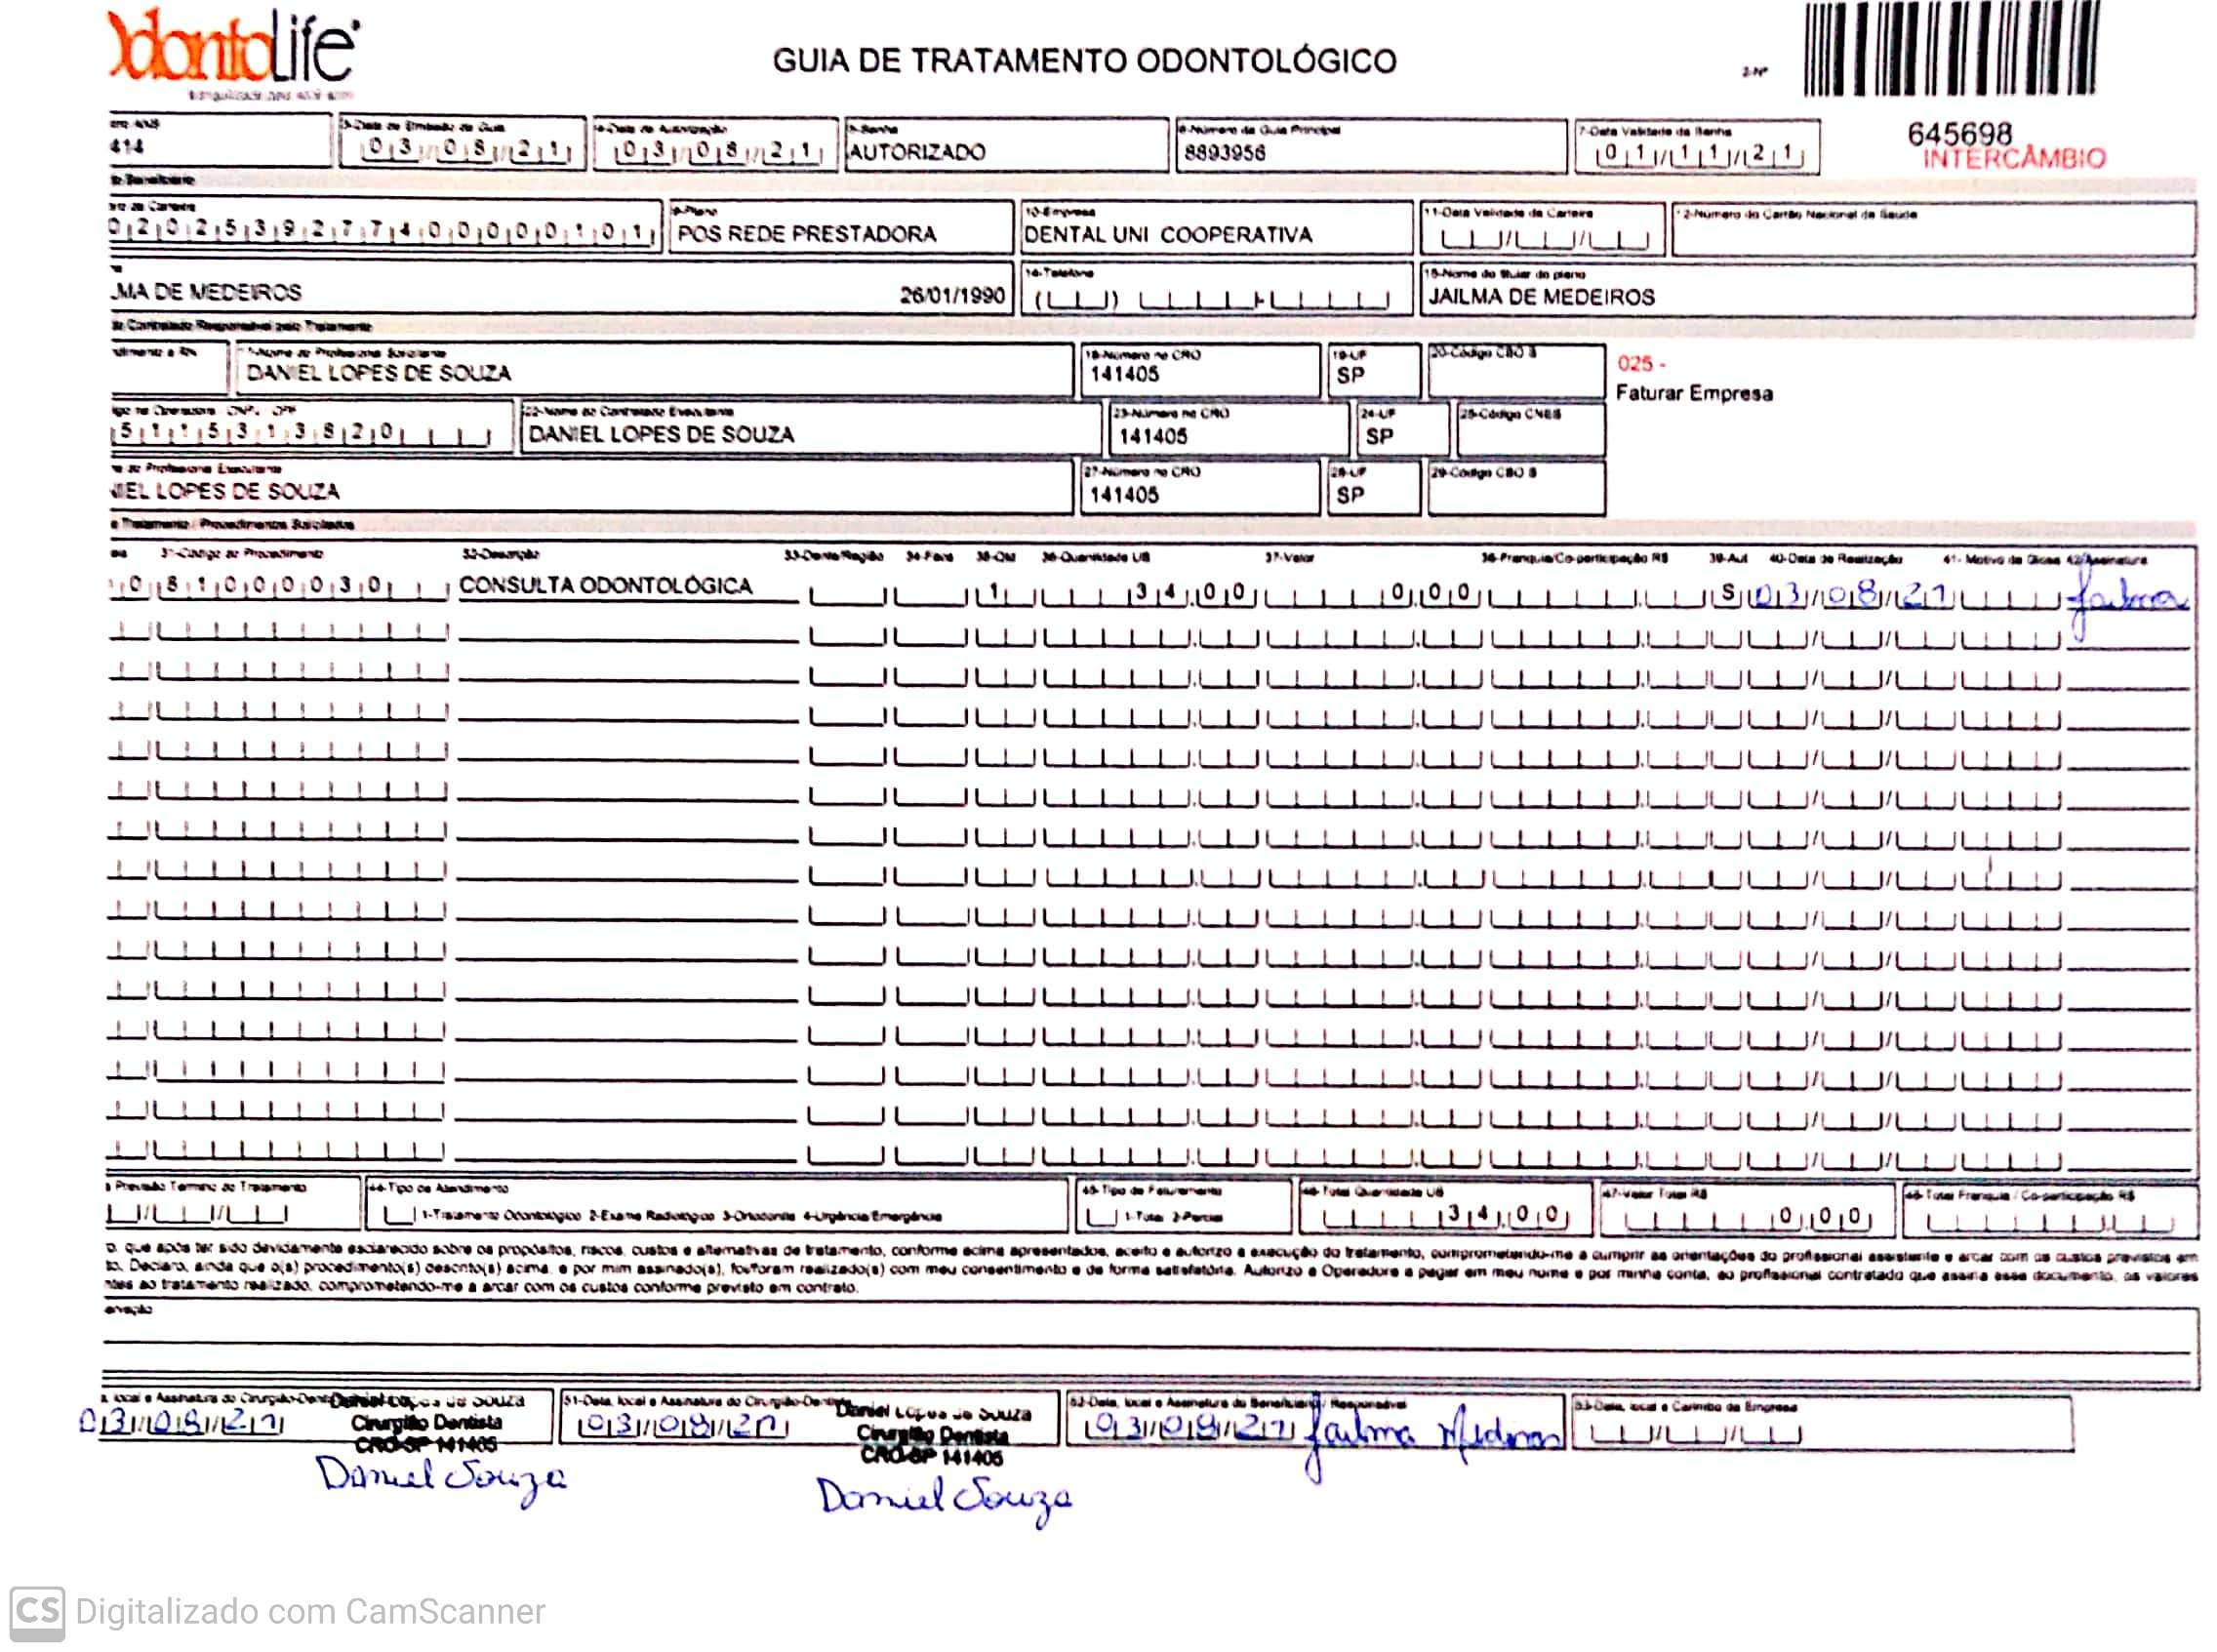
Task: Check the Tipo de Atendimento box
Action: 399,1217
